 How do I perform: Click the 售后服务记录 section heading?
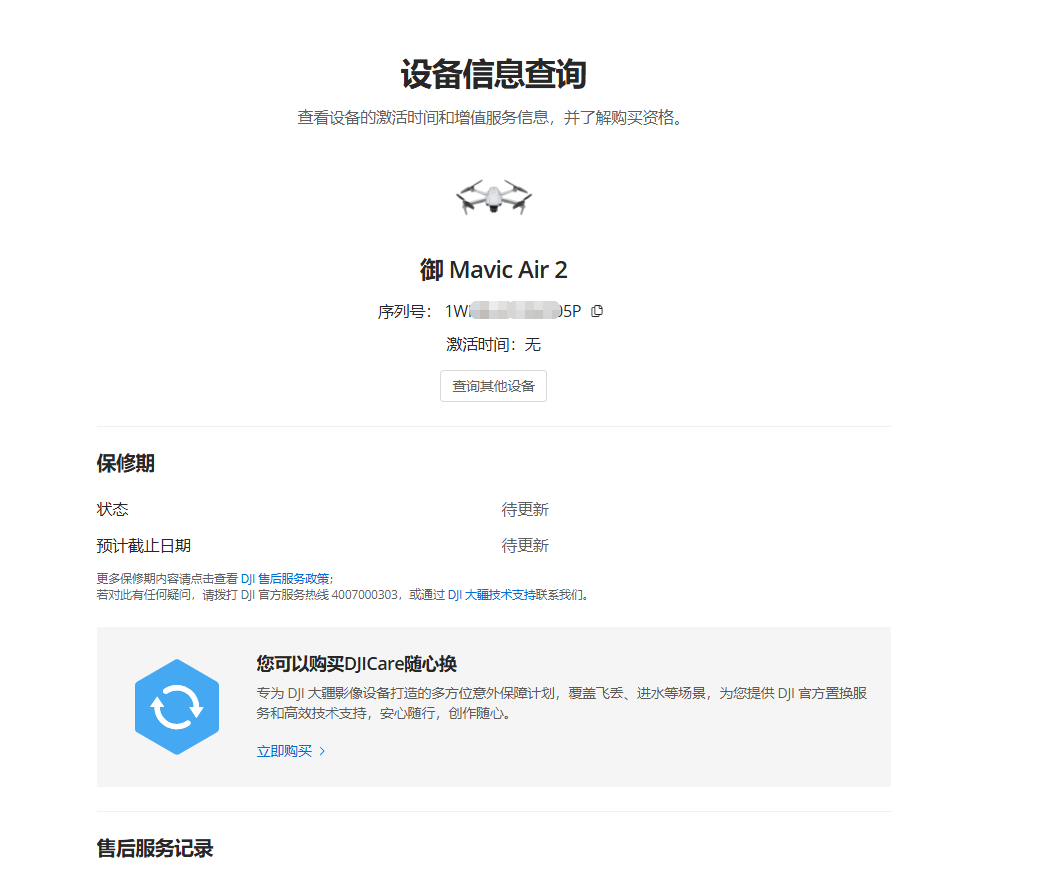155,848
